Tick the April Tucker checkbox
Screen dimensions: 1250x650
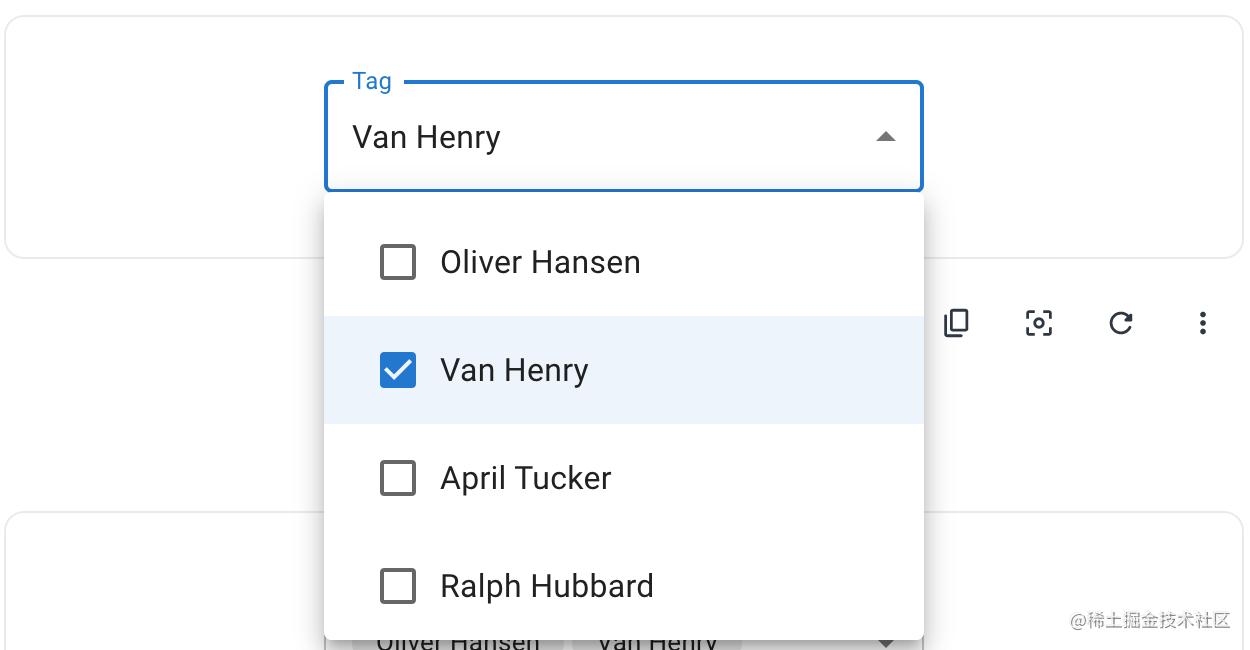click(x=398, y=479)
